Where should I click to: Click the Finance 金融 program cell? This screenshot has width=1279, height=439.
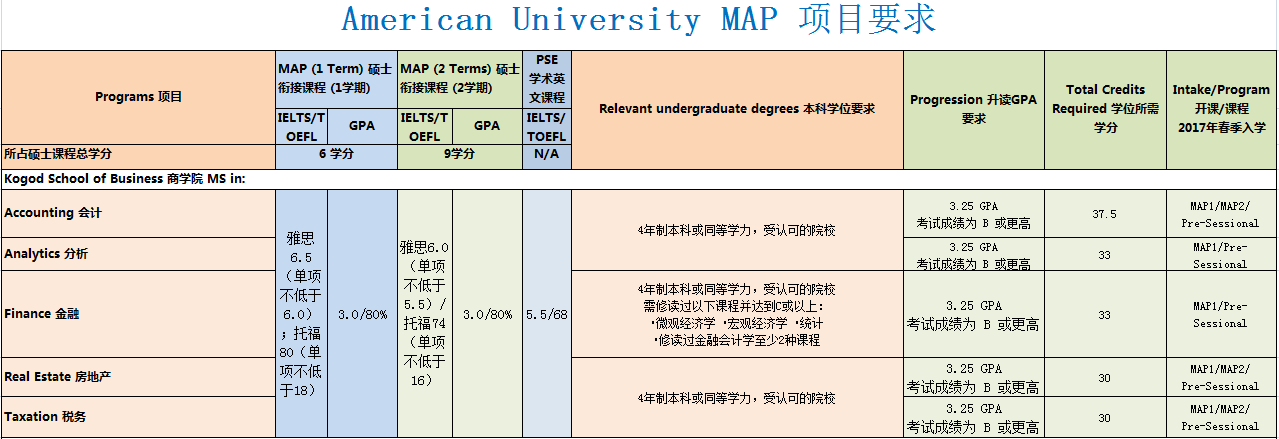point(138,314)
